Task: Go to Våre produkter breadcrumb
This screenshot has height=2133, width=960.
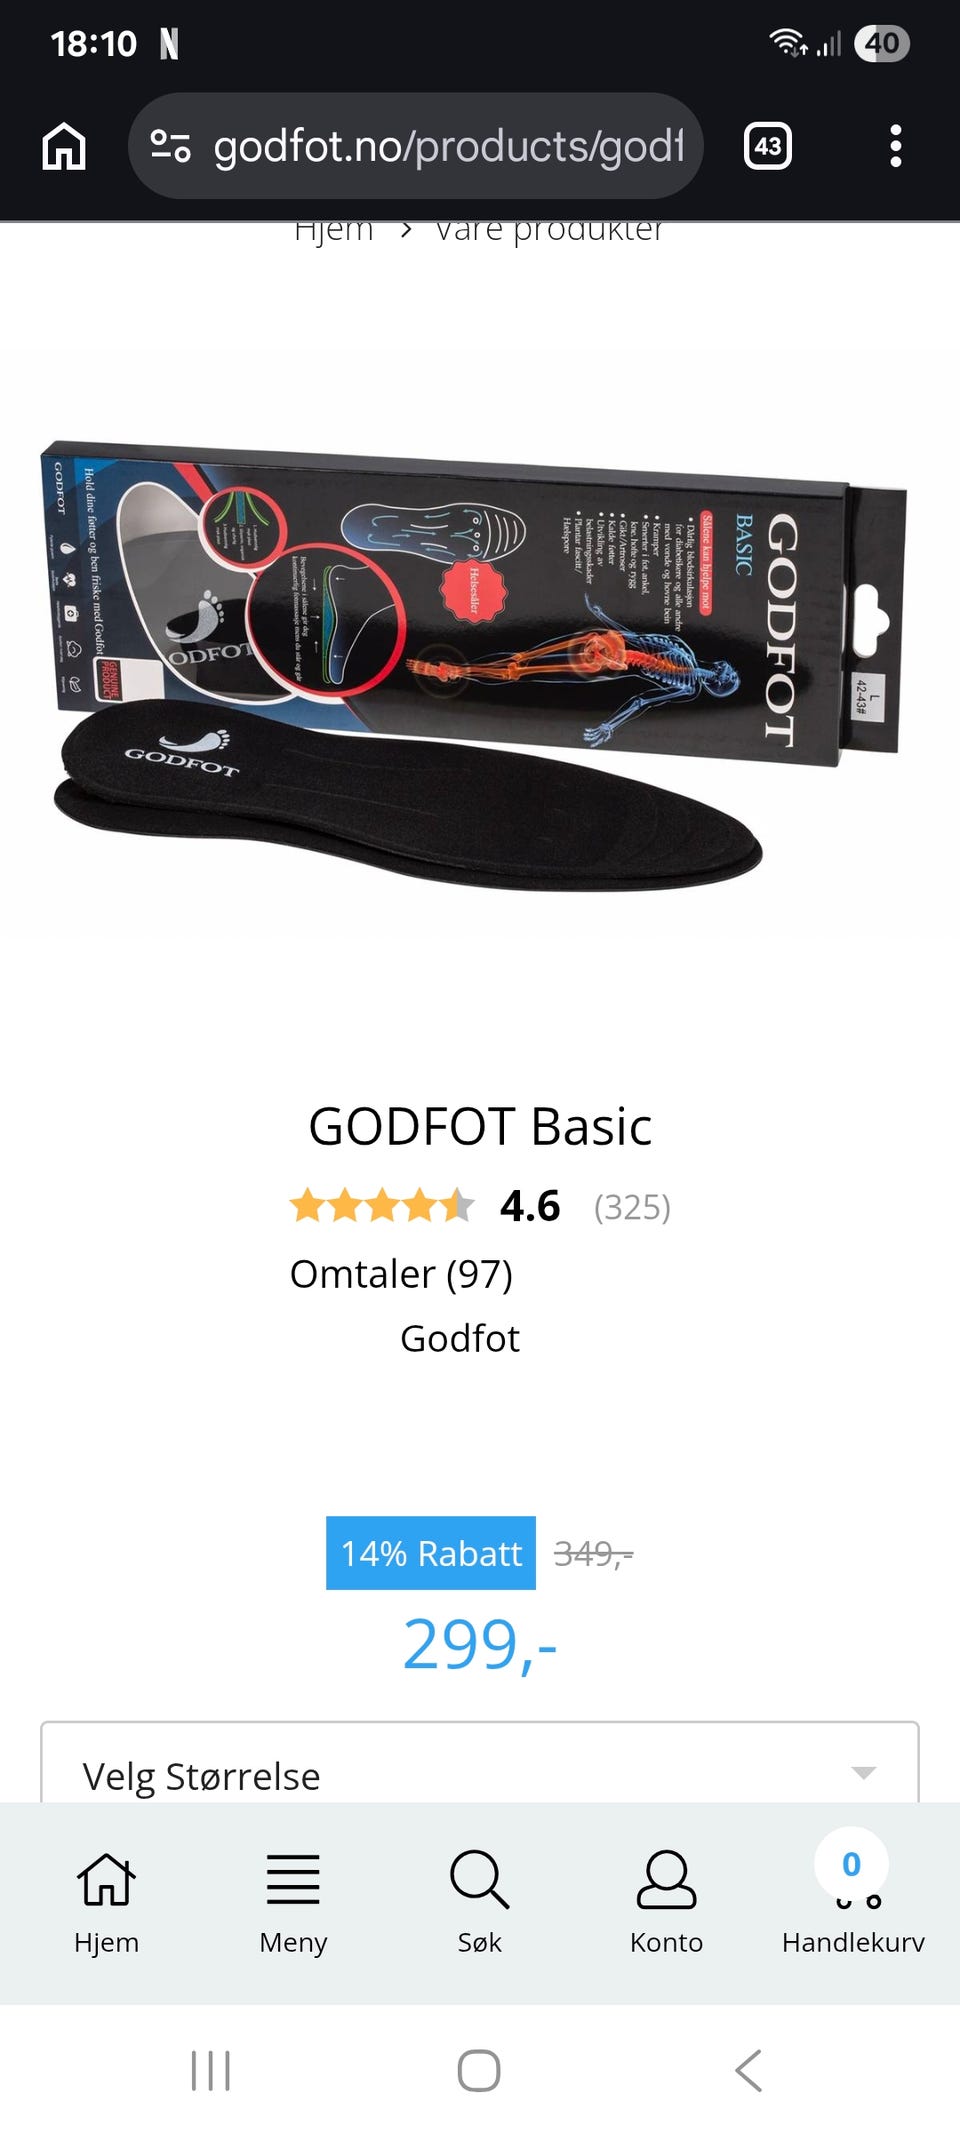Action: 548,232
